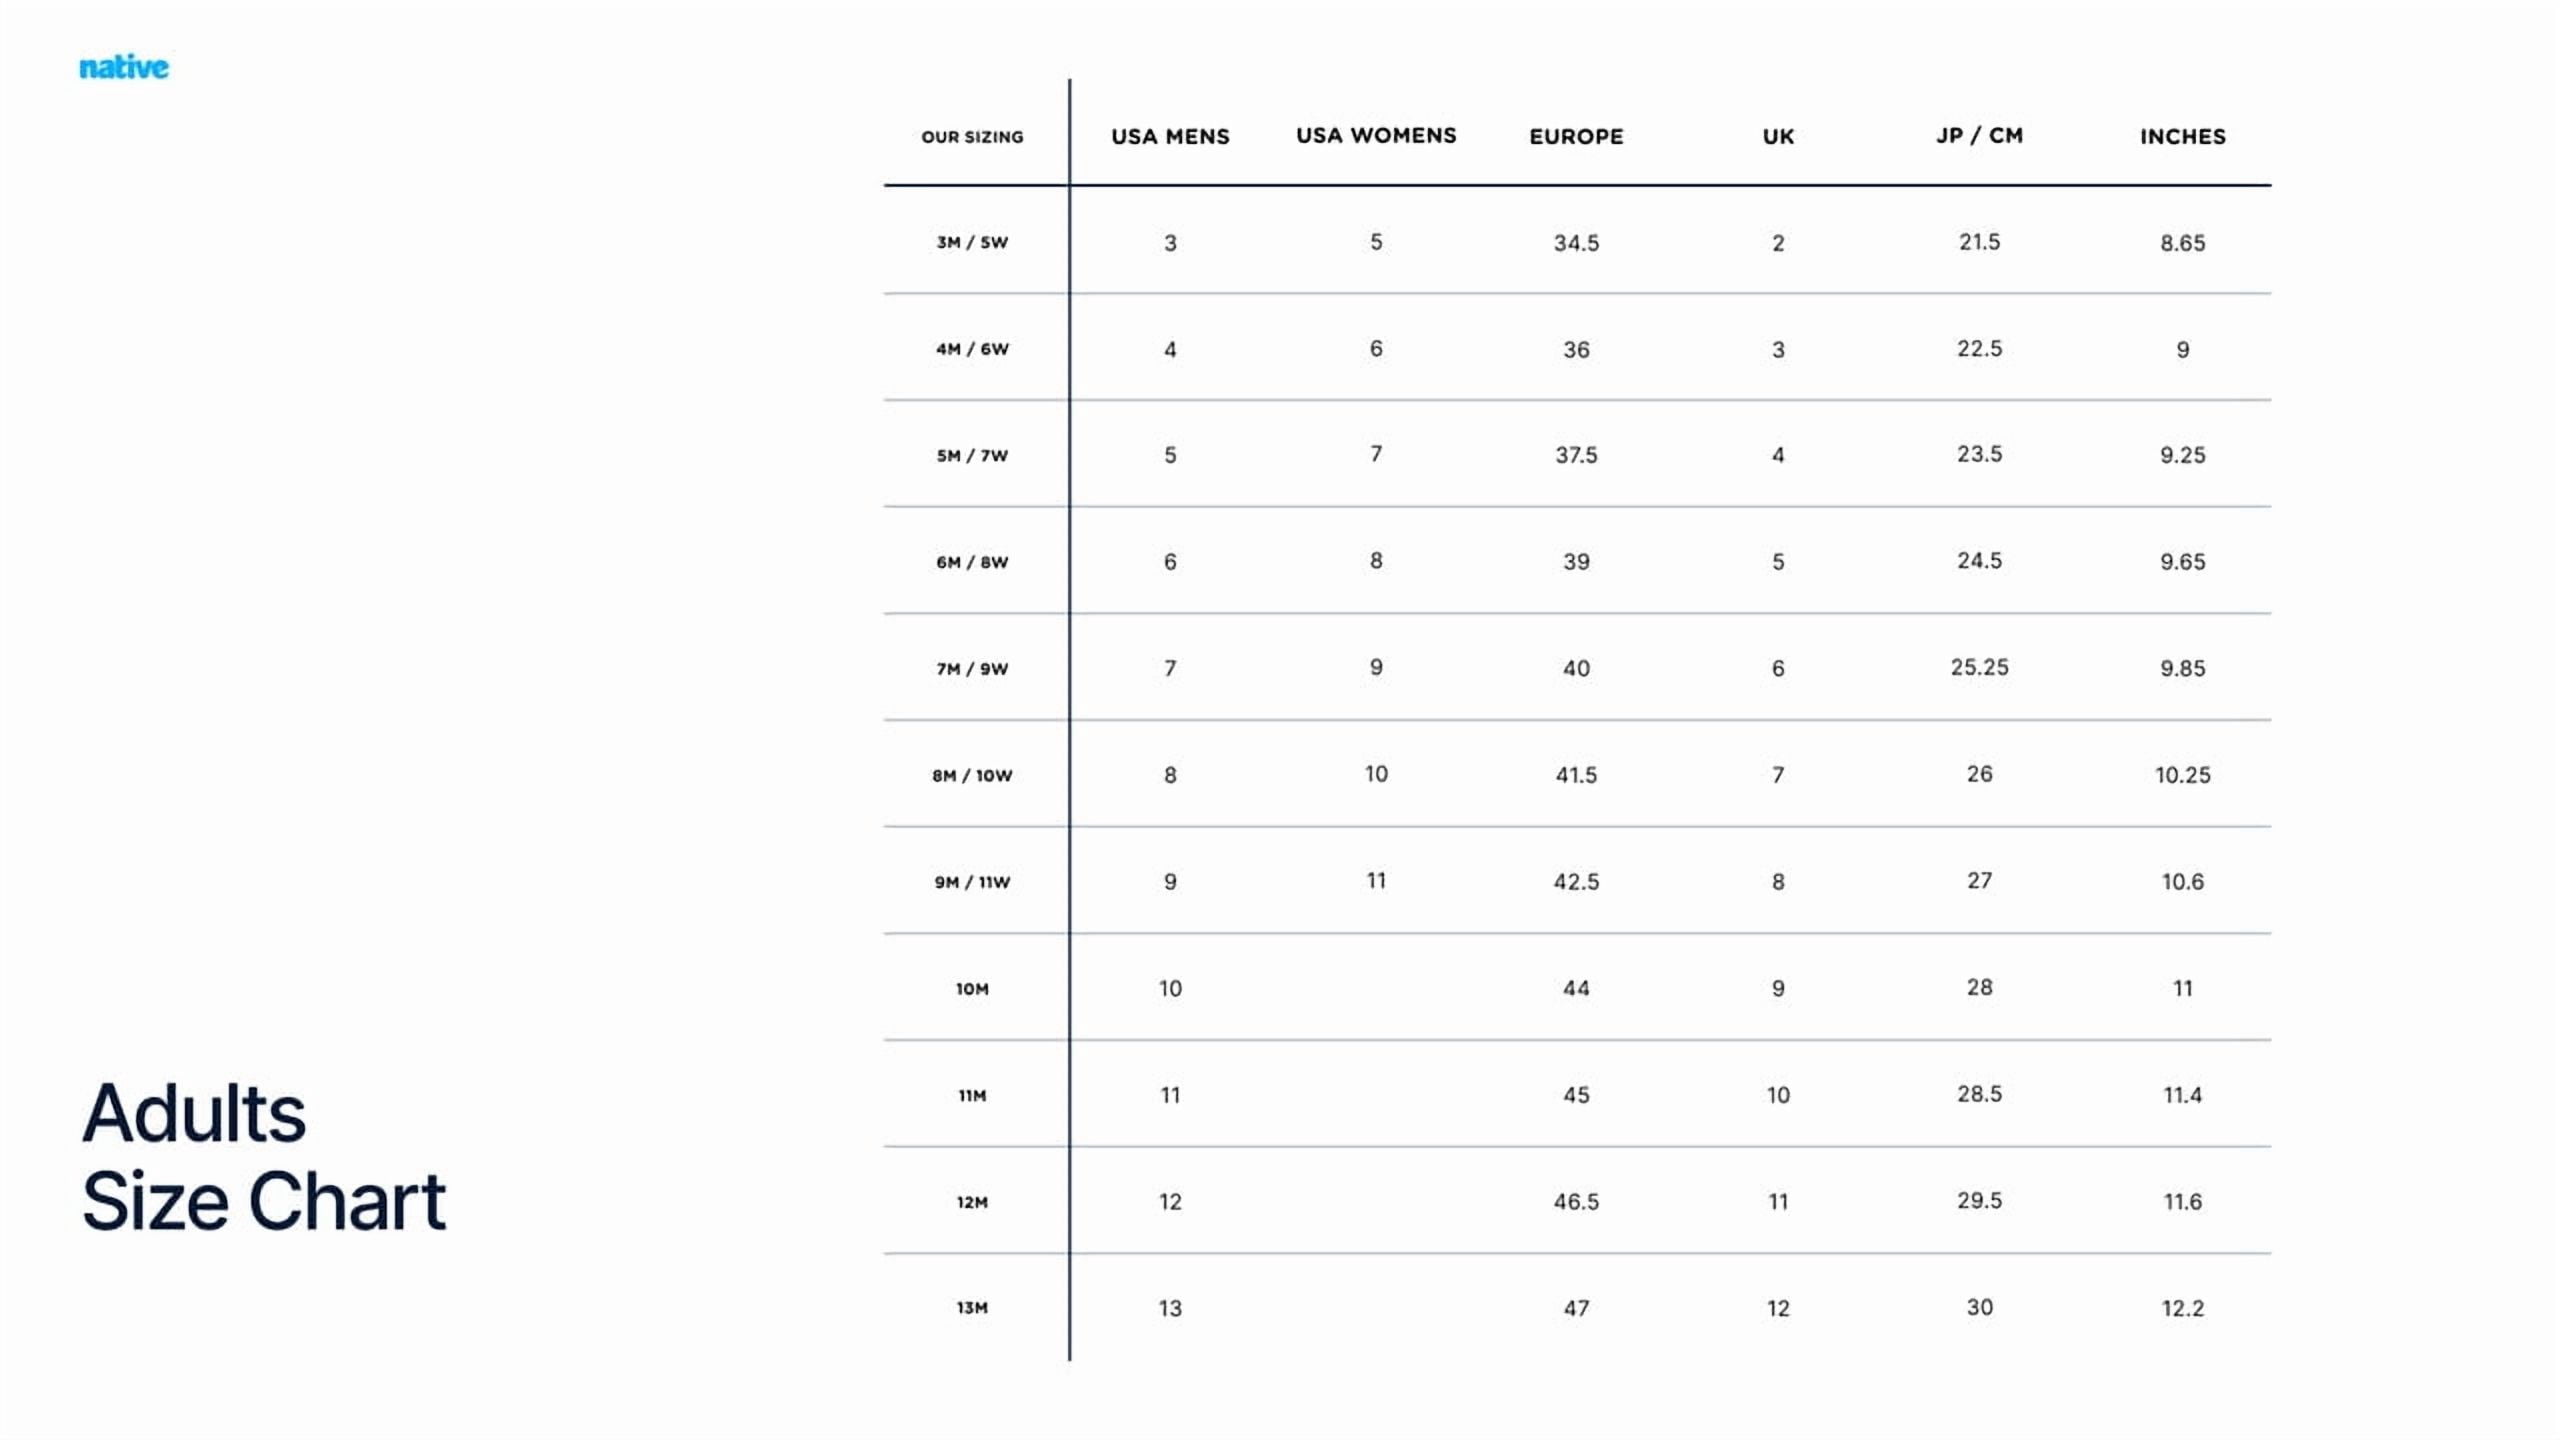Image resolution: width=2560 pixels, height=1440 pixels.
Task: Select the 13M size row label
Action: click(x=972, y=1308)
